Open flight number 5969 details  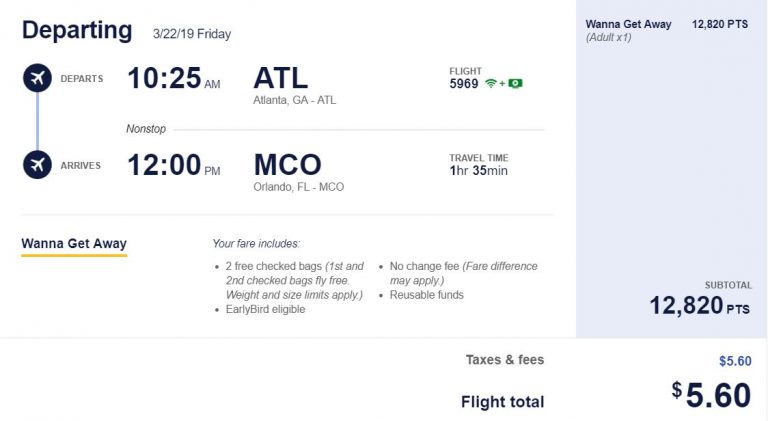(x=464, y=84)
